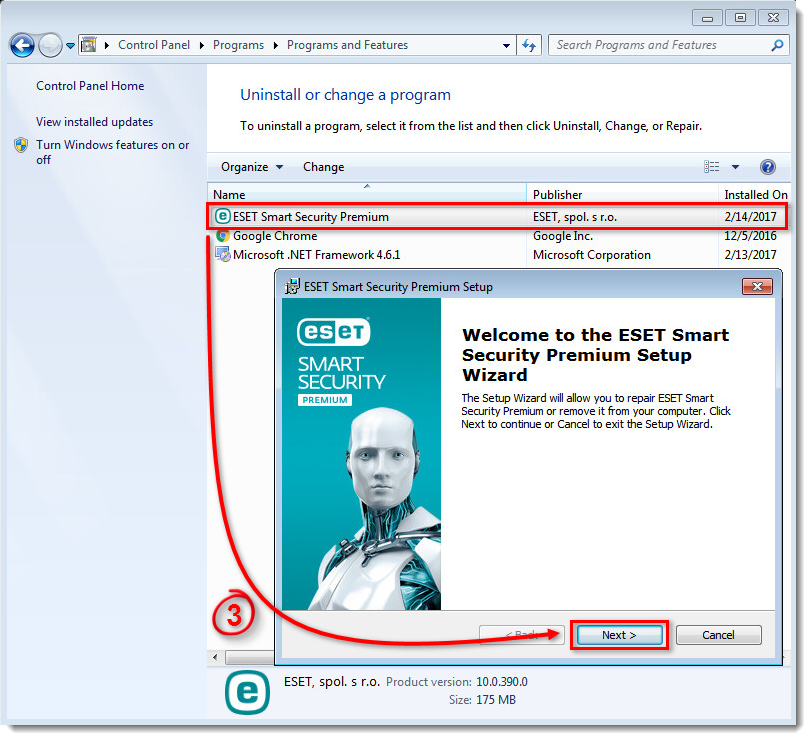Select Control Panel in the breadcrumb

coord(154,45)
